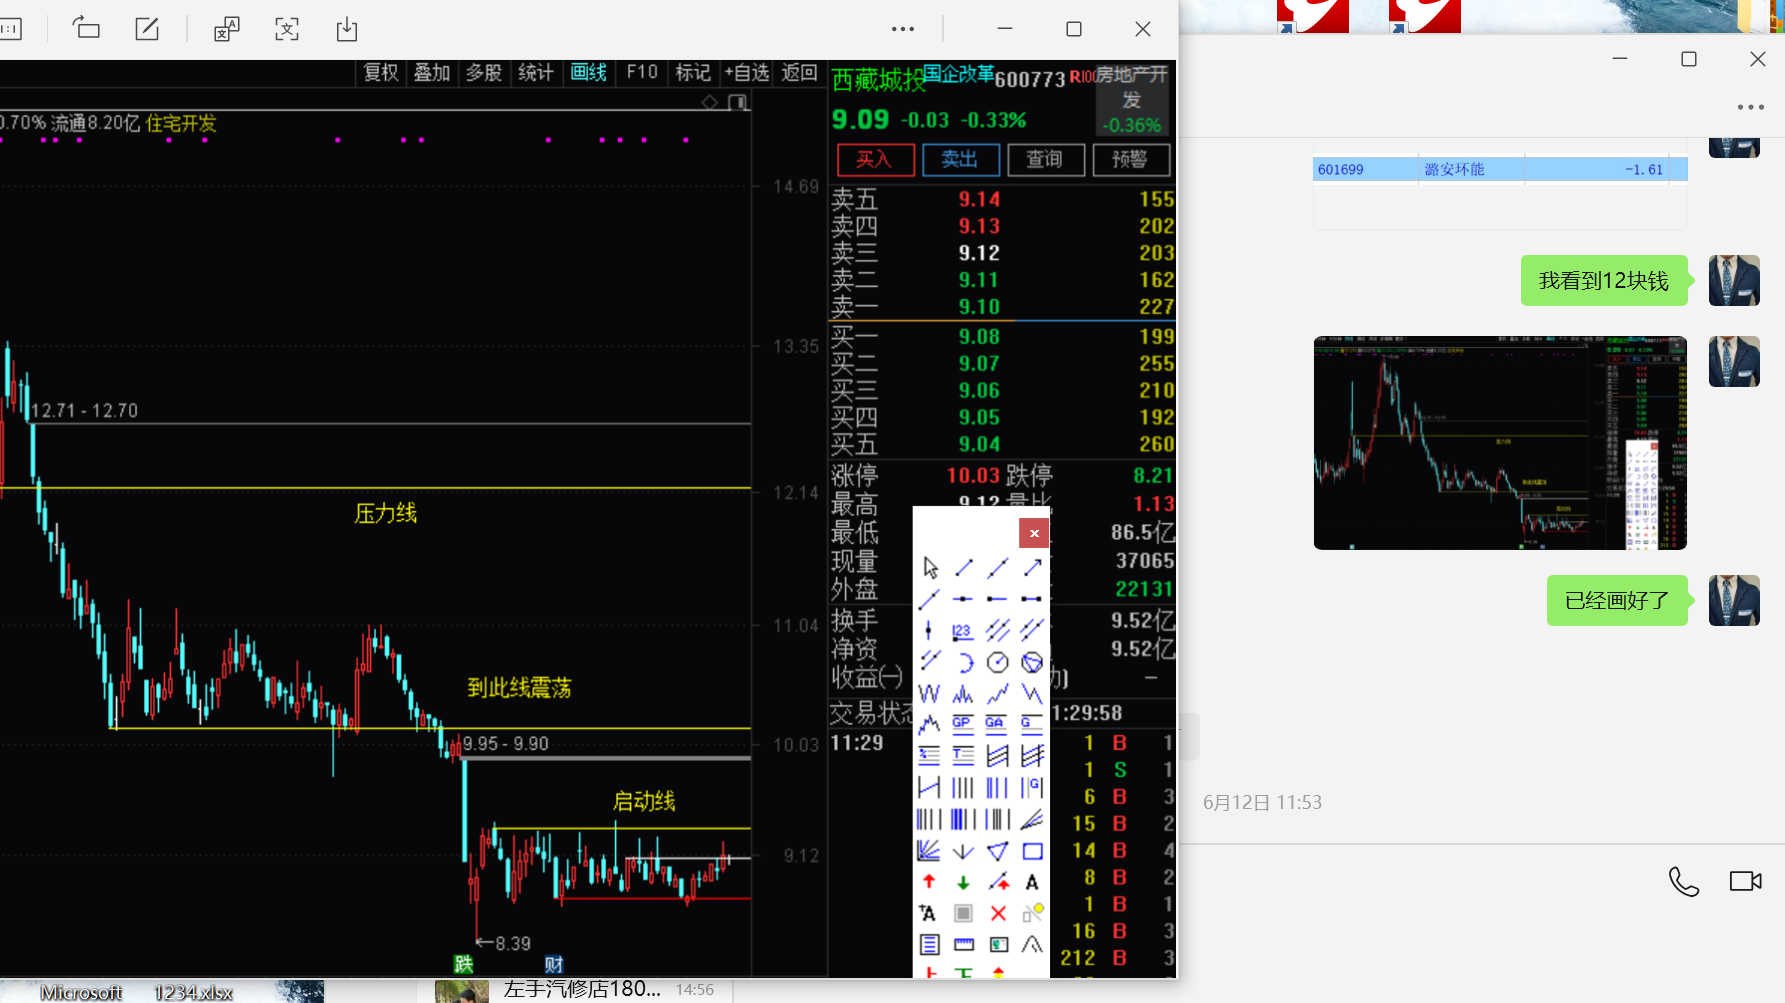This screenshot has height=1003, width=1785.
Task: Click the 跌 marker at chart bottom
Action: click(463, 964)
